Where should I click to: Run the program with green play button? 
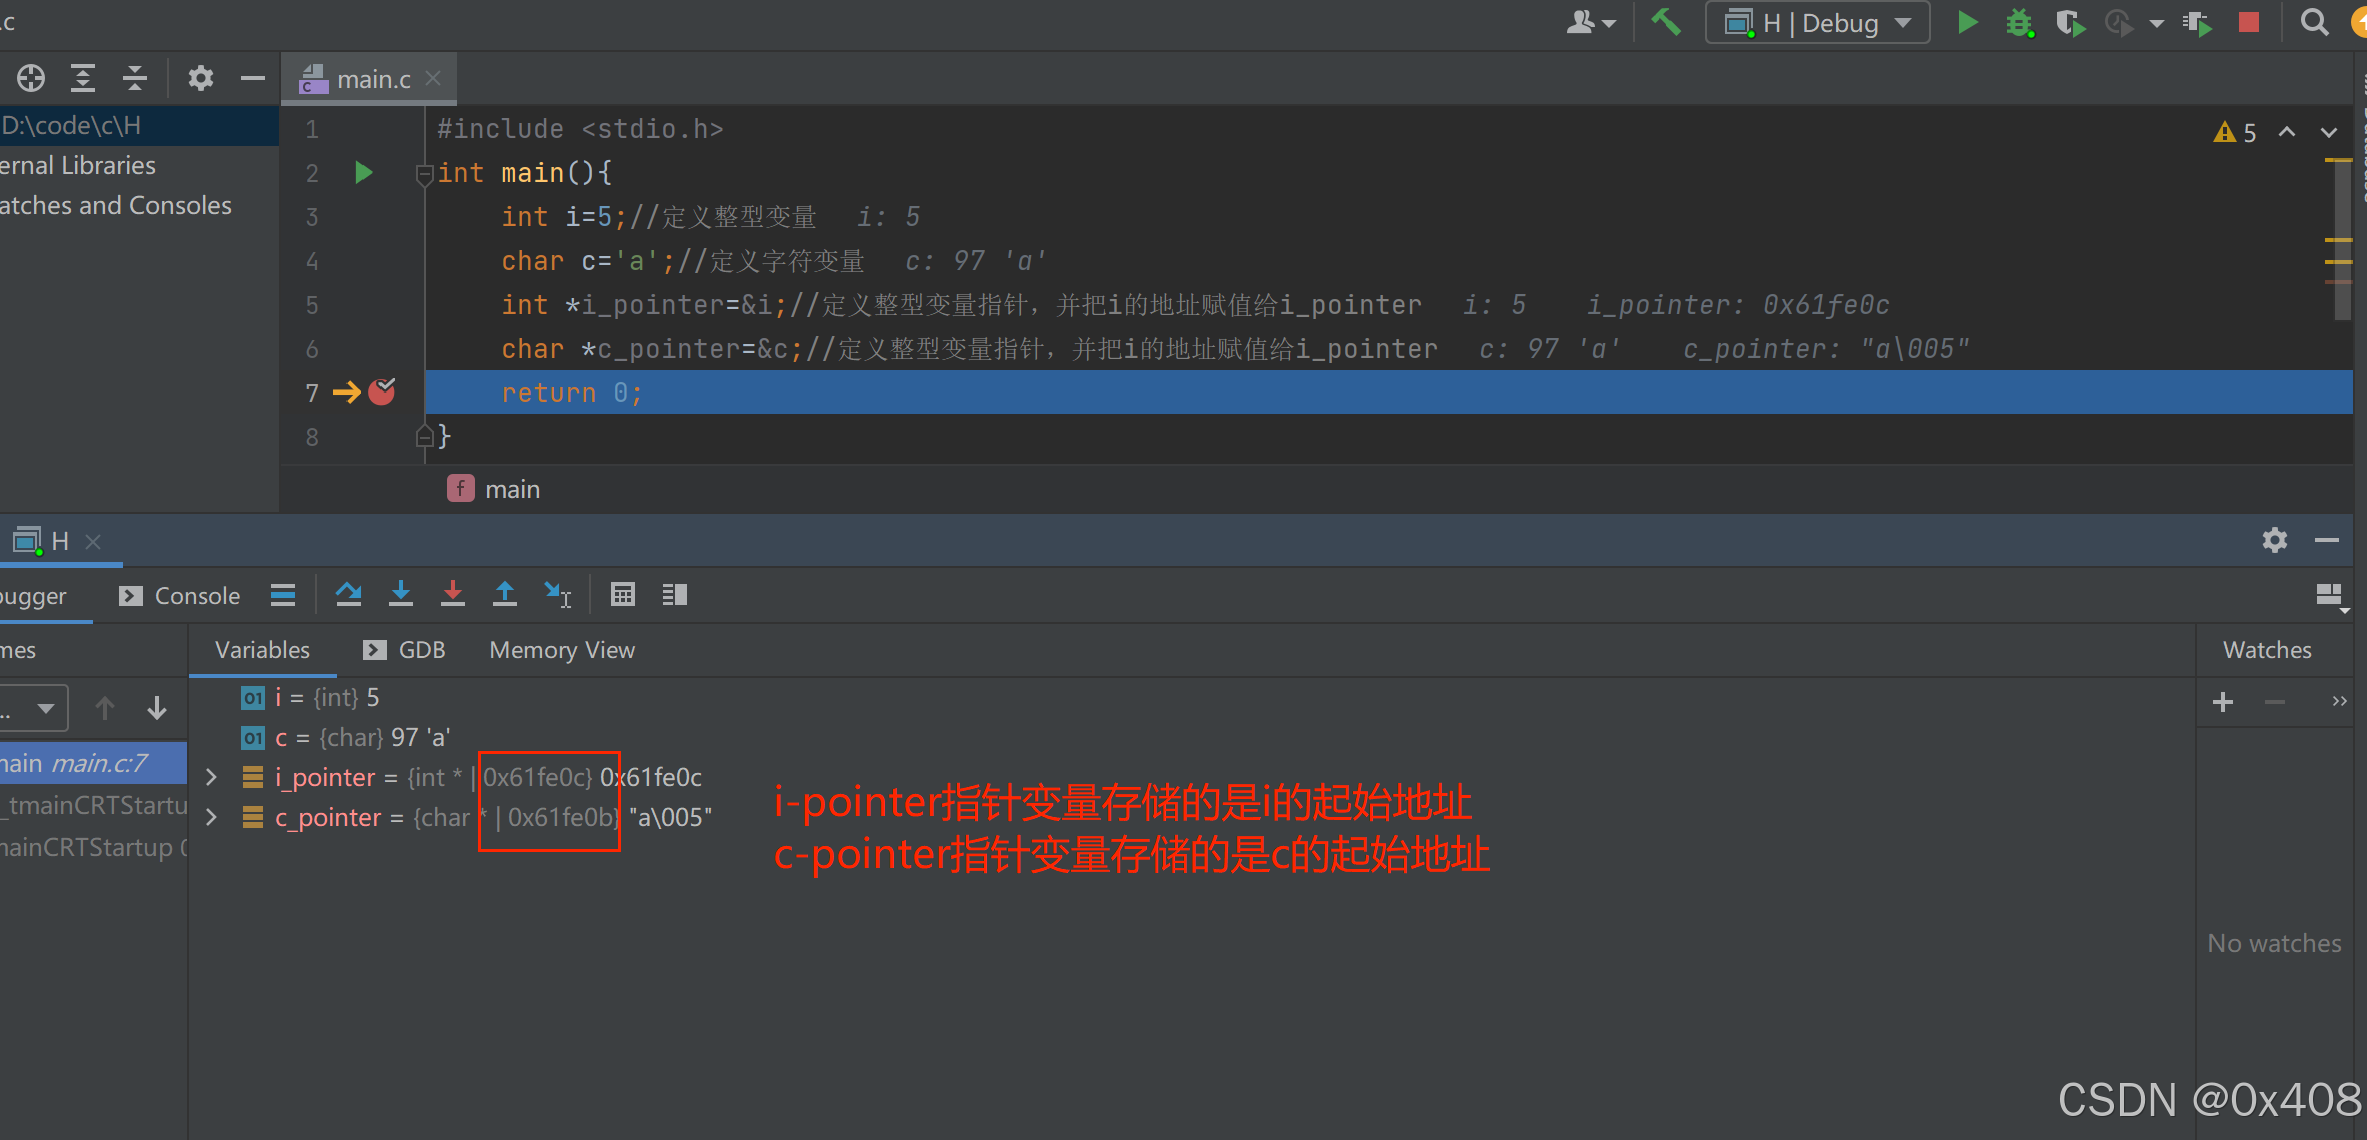pos(1967,22)
